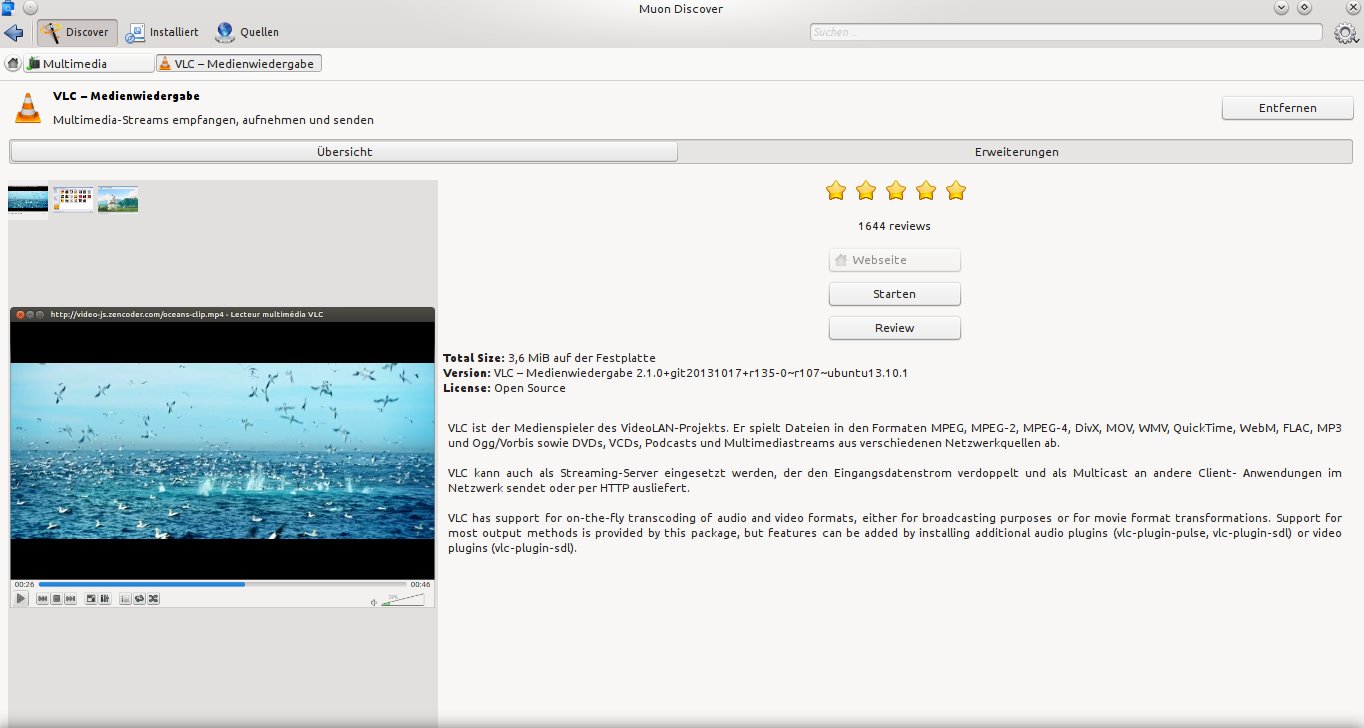Write a rating via the Review button
Image resolution: width=1364 pixels, height=728 pixels.
(895, 328)
